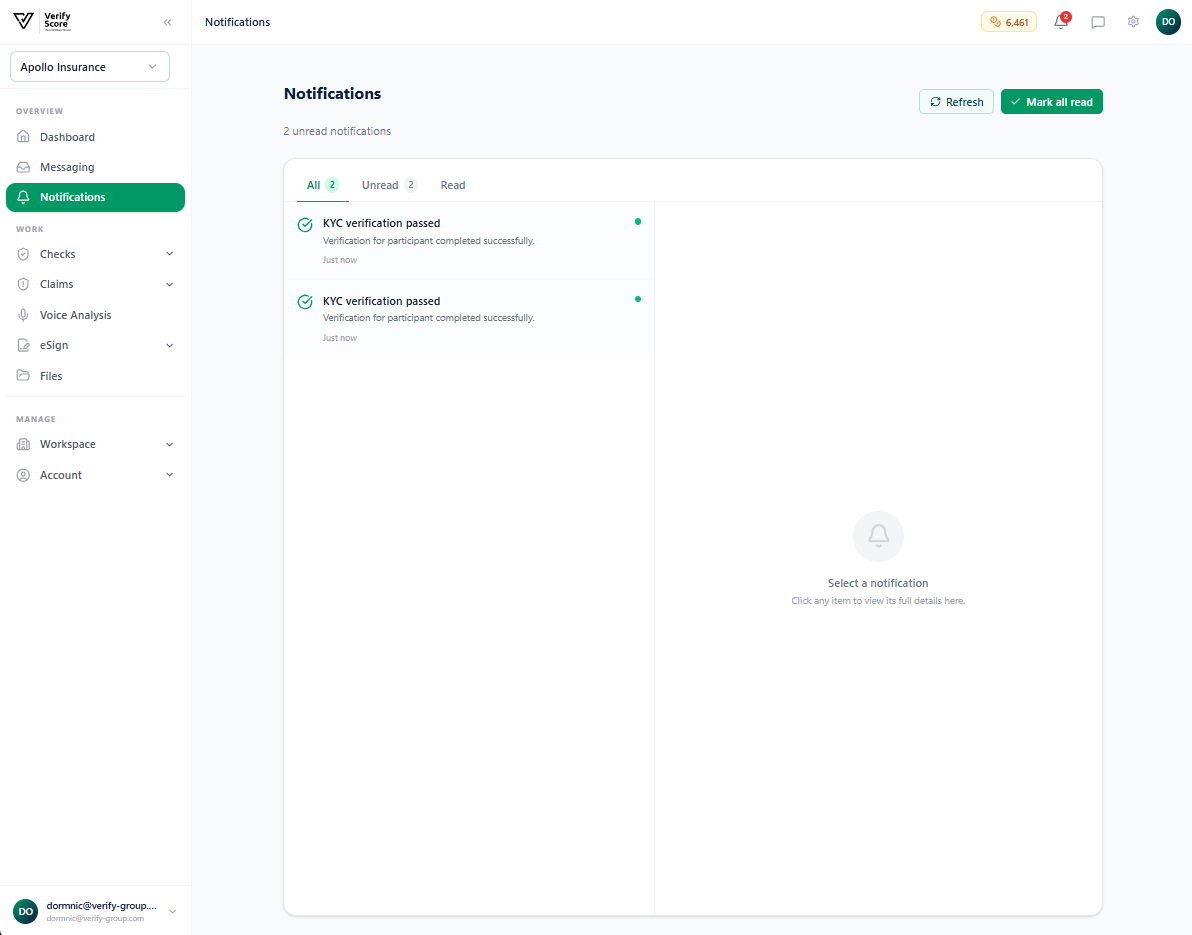Open Dashboard from the sidebar
The image size is (1192, 935).
coord(95,137)
